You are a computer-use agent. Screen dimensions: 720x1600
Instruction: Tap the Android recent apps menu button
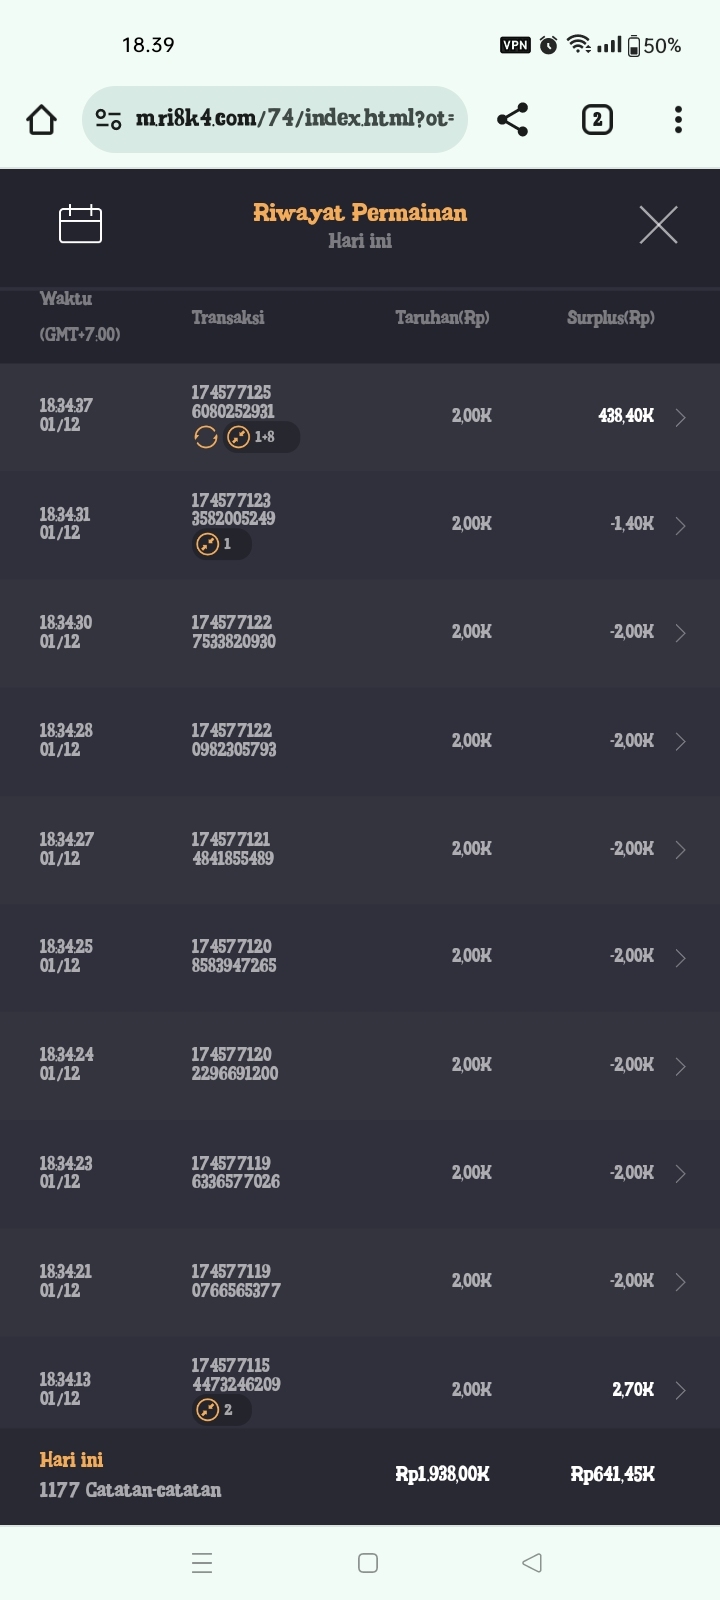[x=201, y=1563]
